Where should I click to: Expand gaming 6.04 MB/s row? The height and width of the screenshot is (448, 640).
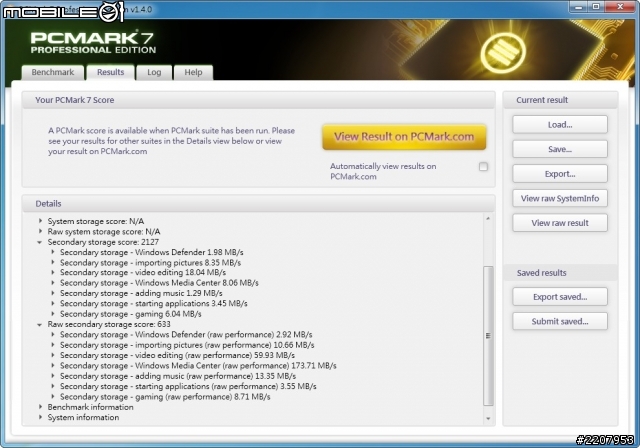(53, 314)
